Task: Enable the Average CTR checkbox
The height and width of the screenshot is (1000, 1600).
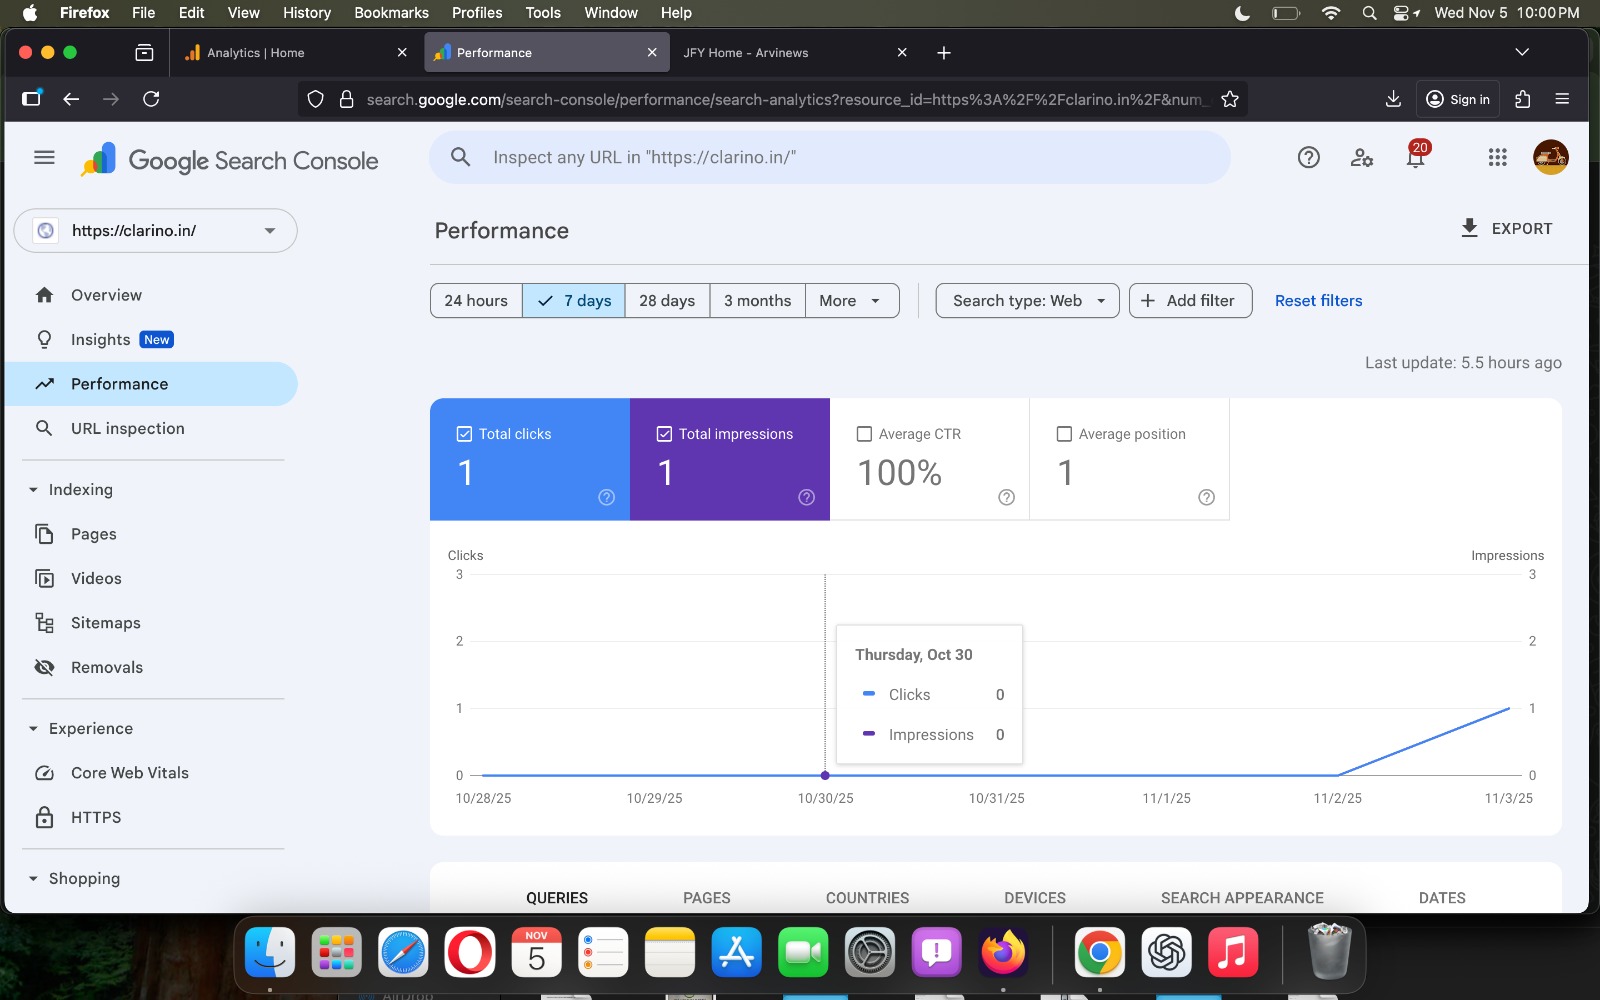Action: (865, 434)
